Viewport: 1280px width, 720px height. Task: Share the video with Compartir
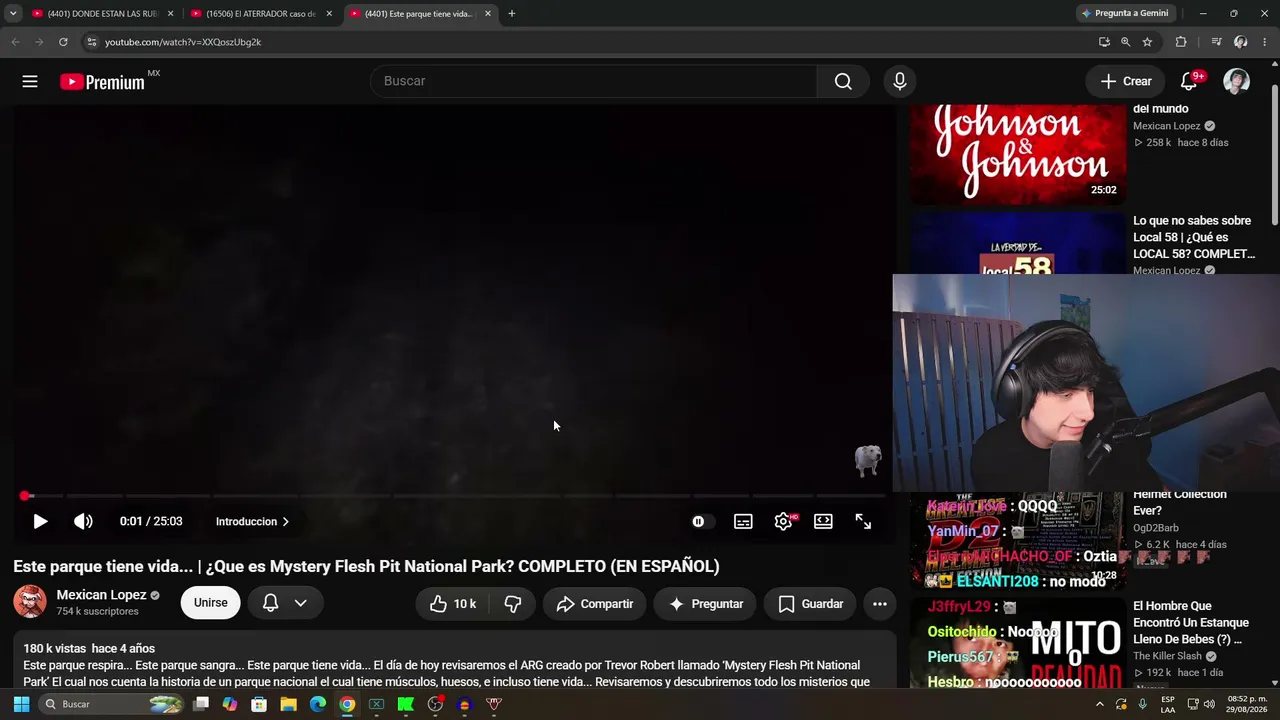coord(595,604)
